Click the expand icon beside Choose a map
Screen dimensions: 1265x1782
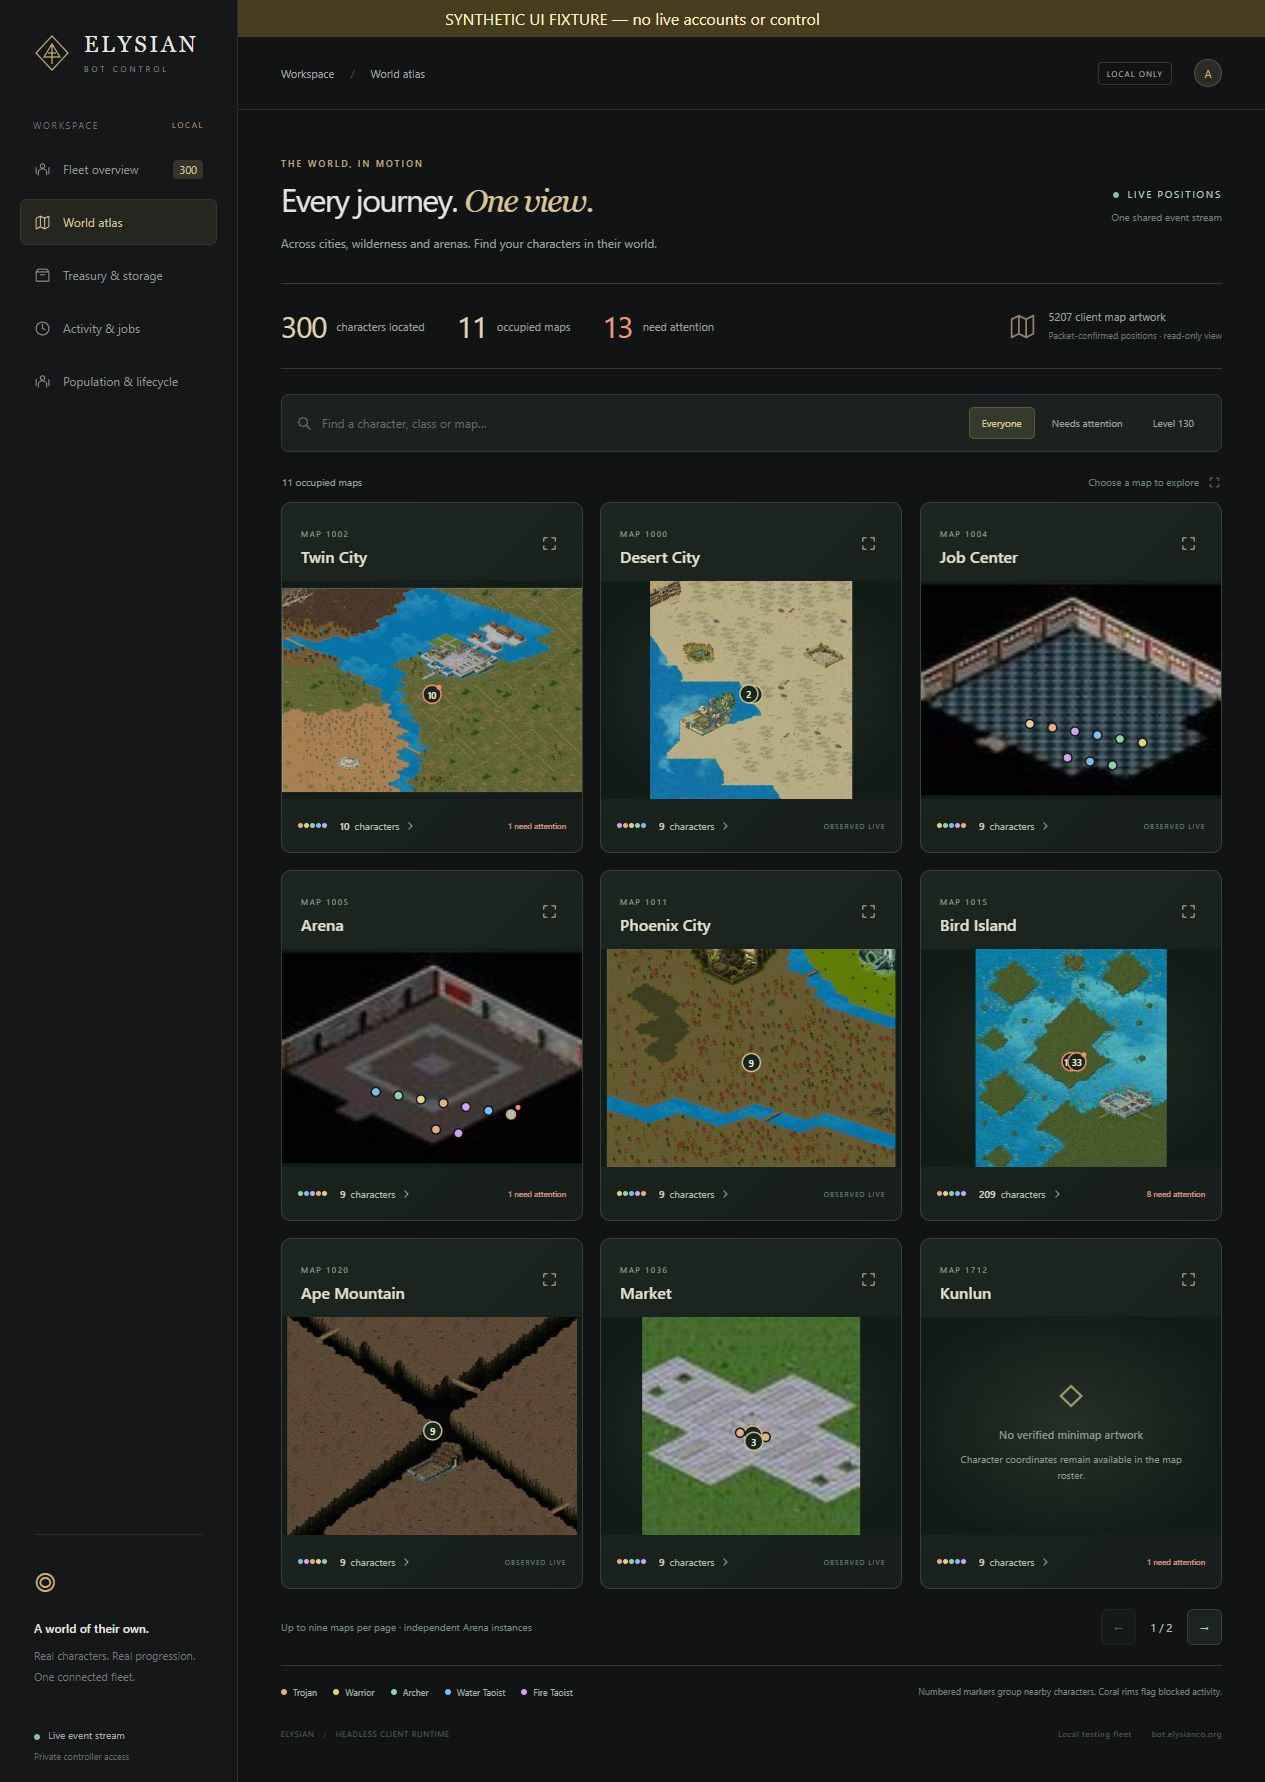1214,482
